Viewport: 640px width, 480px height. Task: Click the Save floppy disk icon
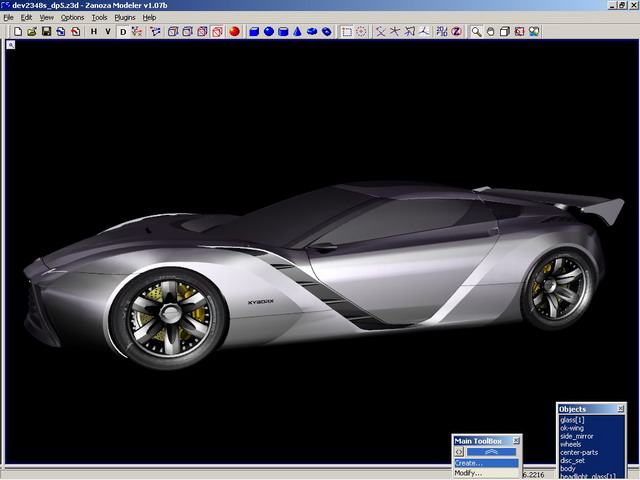point(46,31)
